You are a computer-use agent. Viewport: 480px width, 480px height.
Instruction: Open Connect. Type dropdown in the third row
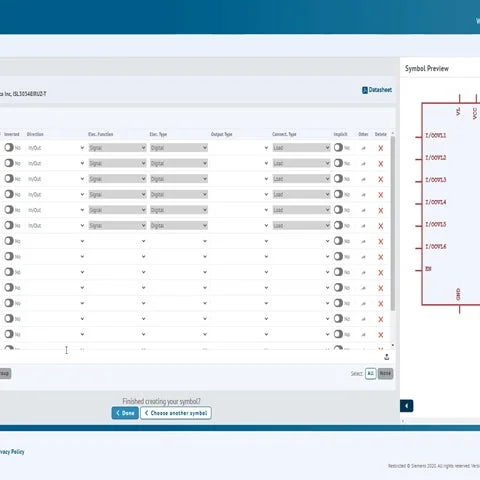click(301, 179)
